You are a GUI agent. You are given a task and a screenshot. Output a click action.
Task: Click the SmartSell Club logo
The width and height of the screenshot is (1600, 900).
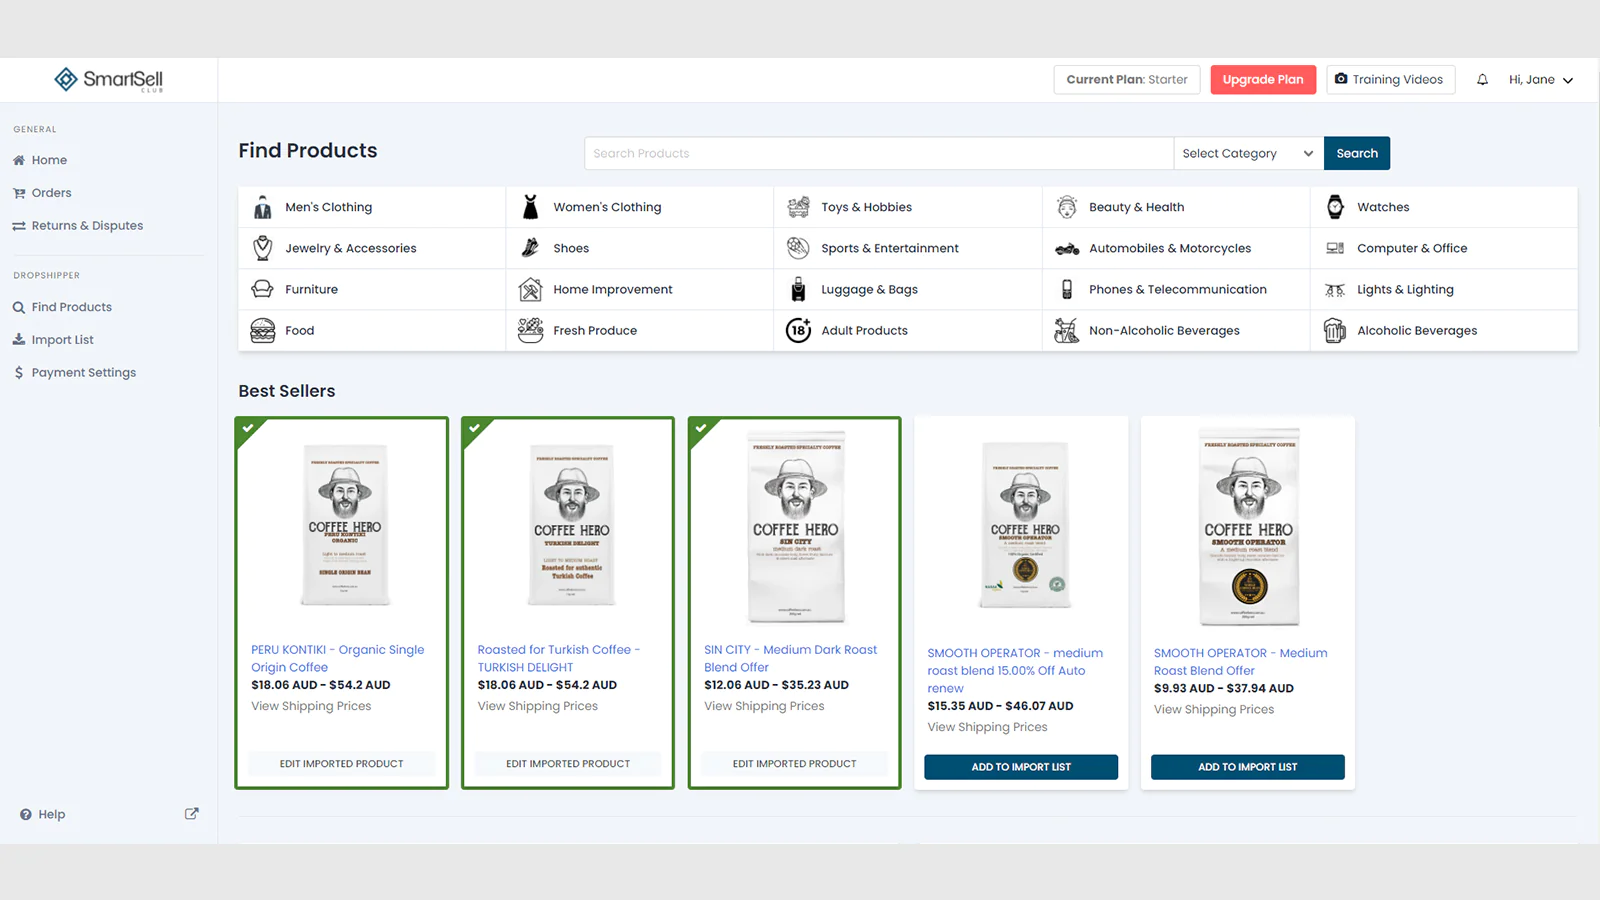click(x=108, y=80)
